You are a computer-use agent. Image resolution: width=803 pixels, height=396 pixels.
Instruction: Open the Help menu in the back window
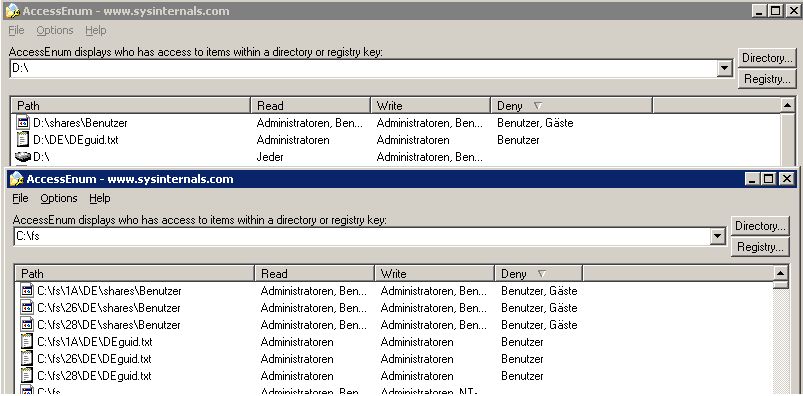[96, 30]
